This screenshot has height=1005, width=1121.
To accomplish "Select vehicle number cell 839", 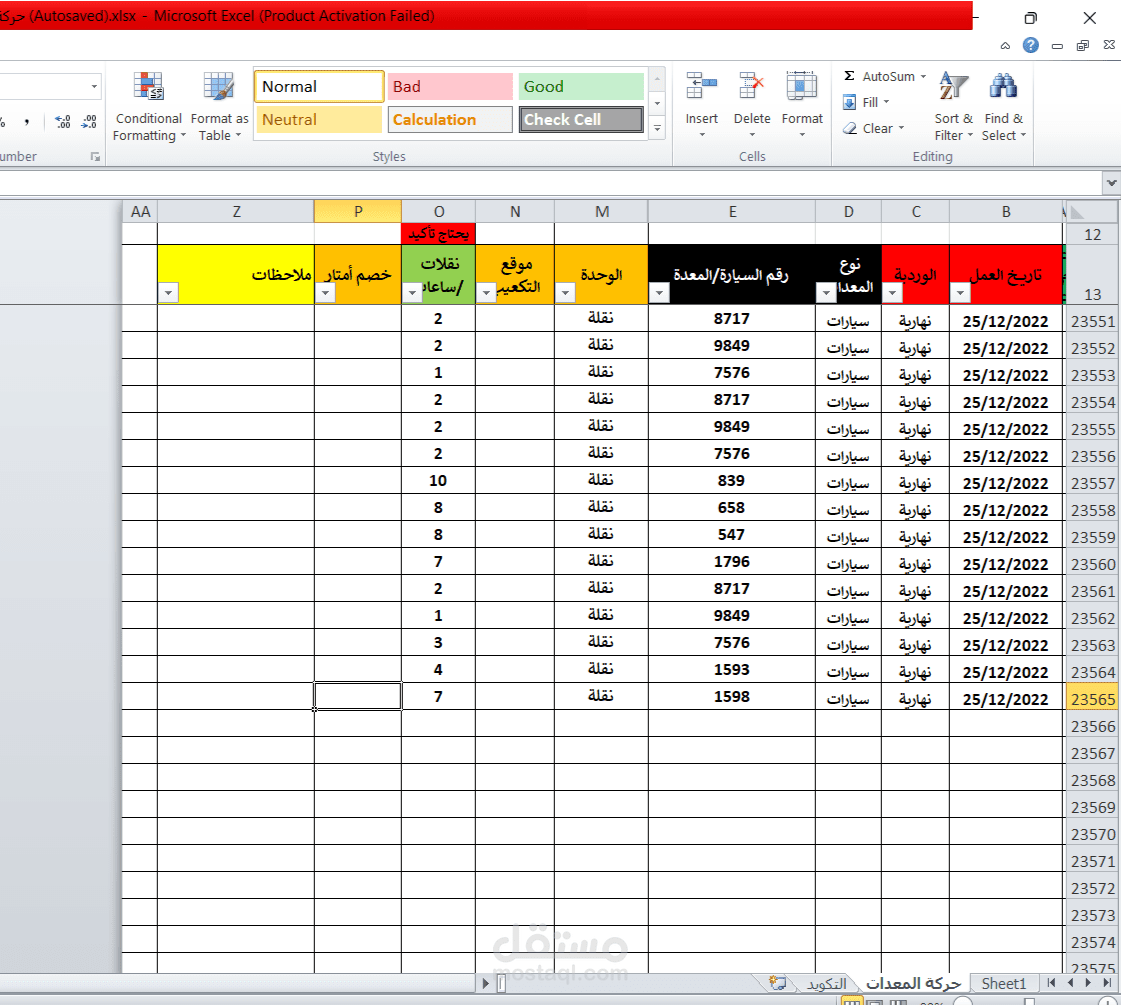I will coord(732,481).
